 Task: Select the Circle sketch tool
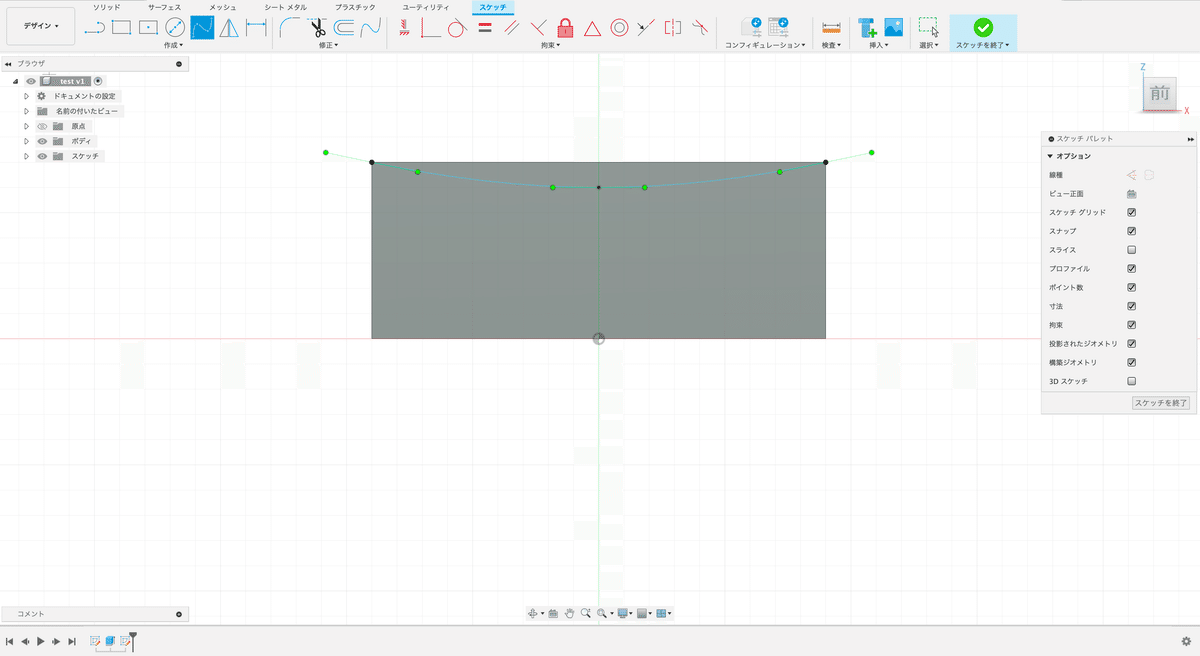(175, 28)
